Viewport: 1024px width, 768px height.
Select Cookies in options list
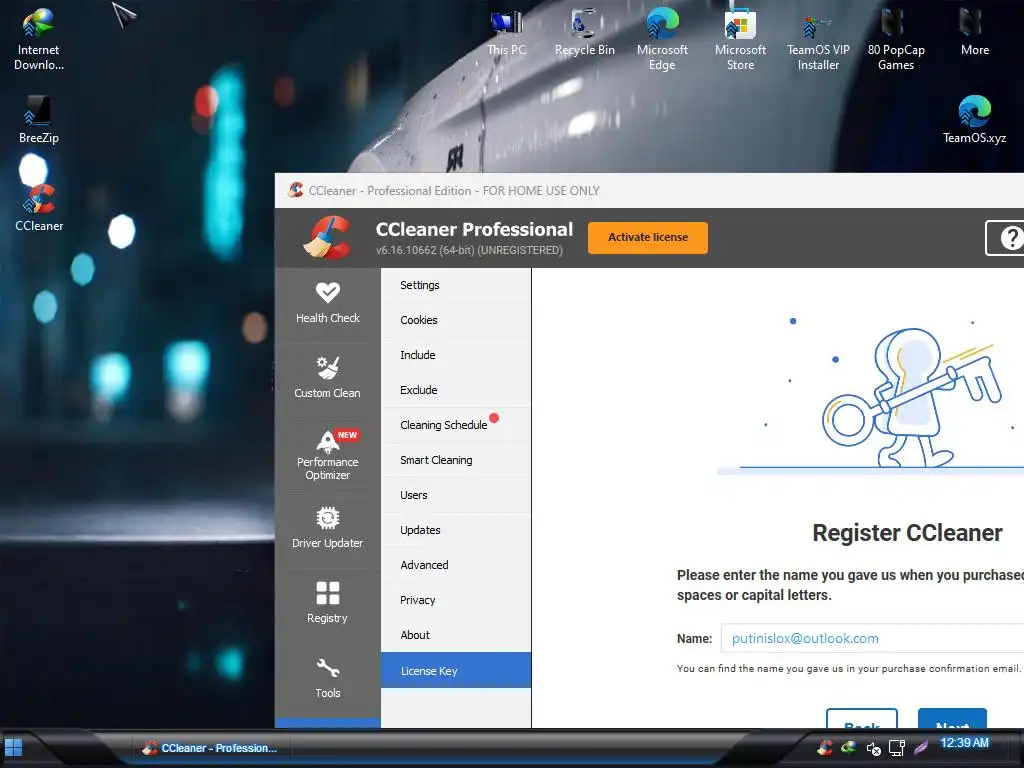(x=456, y=320)
